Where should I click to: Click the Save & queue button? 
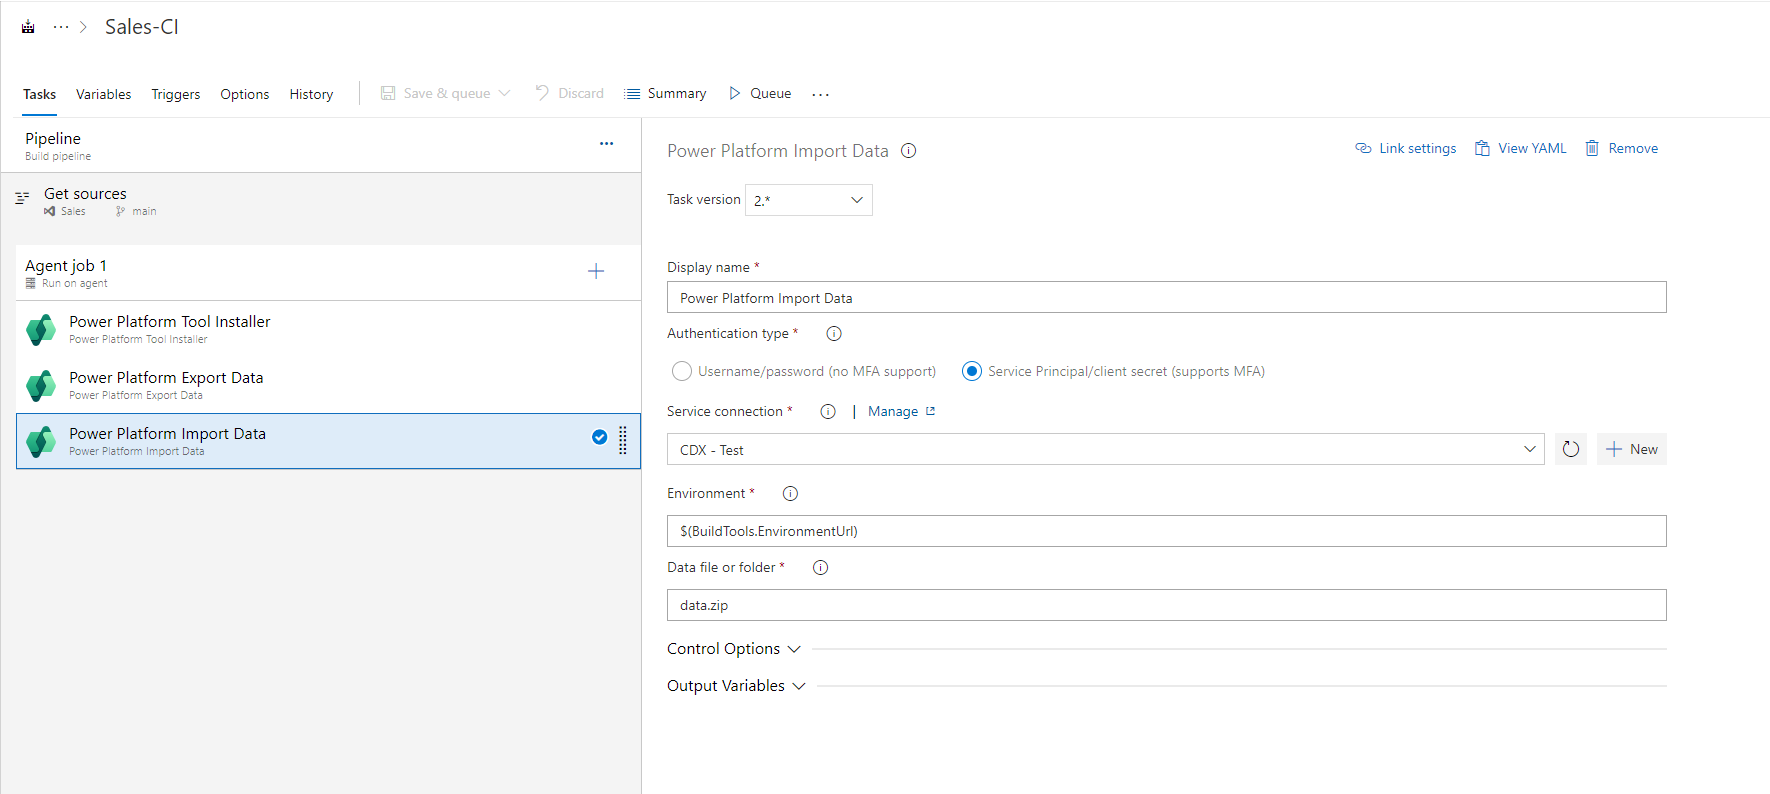[435, 93]
